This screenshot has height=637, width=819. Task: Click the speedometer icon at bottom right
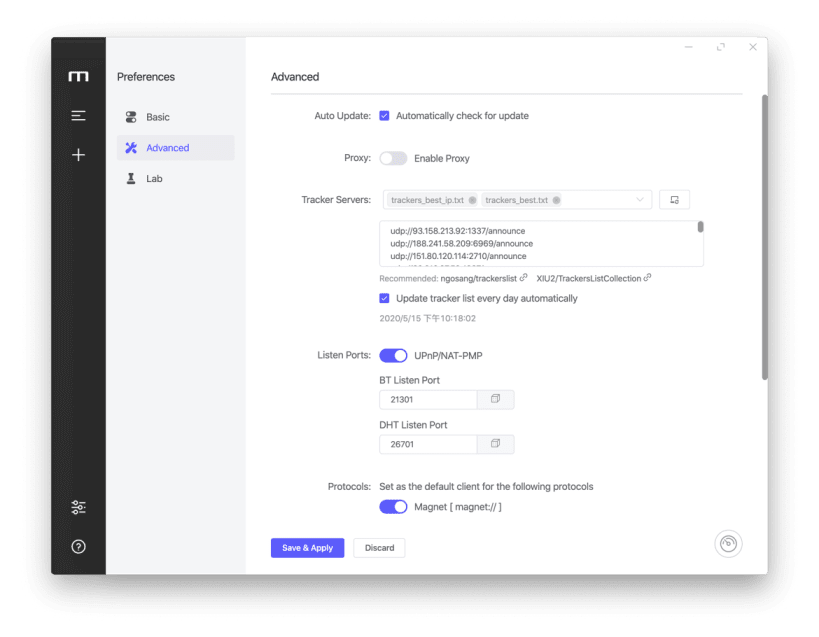coord(728,544)
